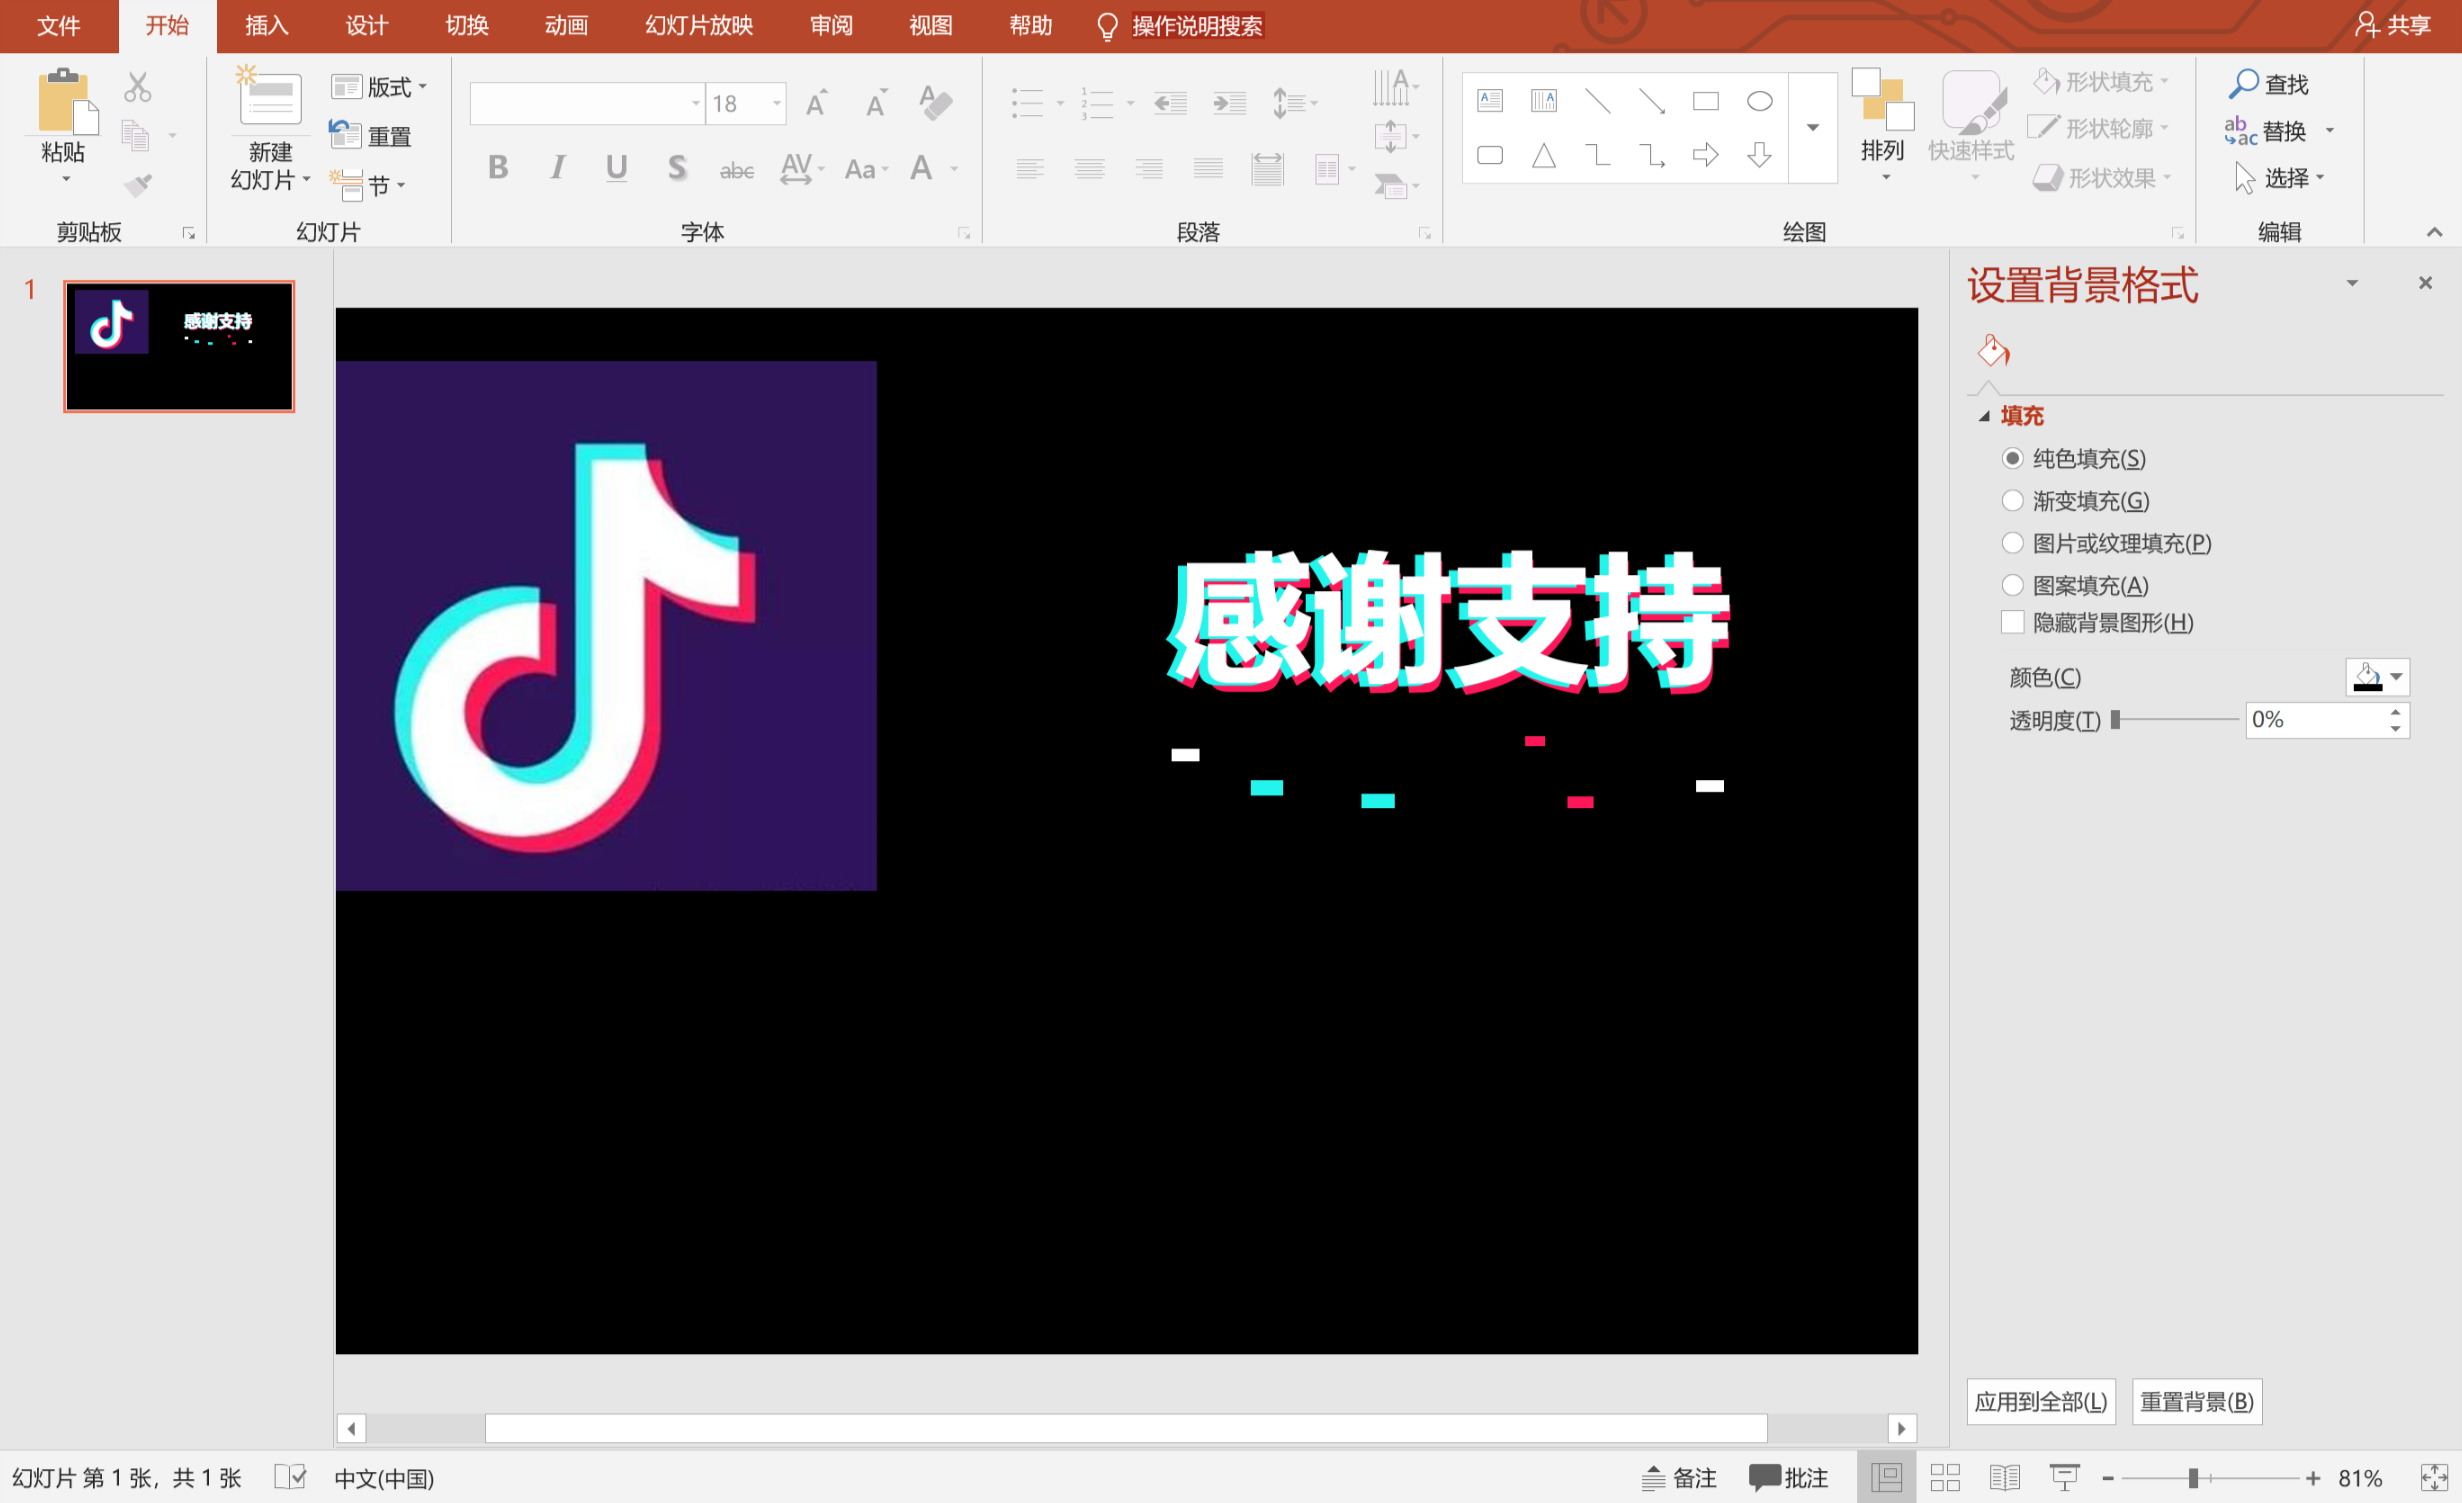Click the Increase Font Size icon
Screen dimensions: 2462x1503
(817, 103)
